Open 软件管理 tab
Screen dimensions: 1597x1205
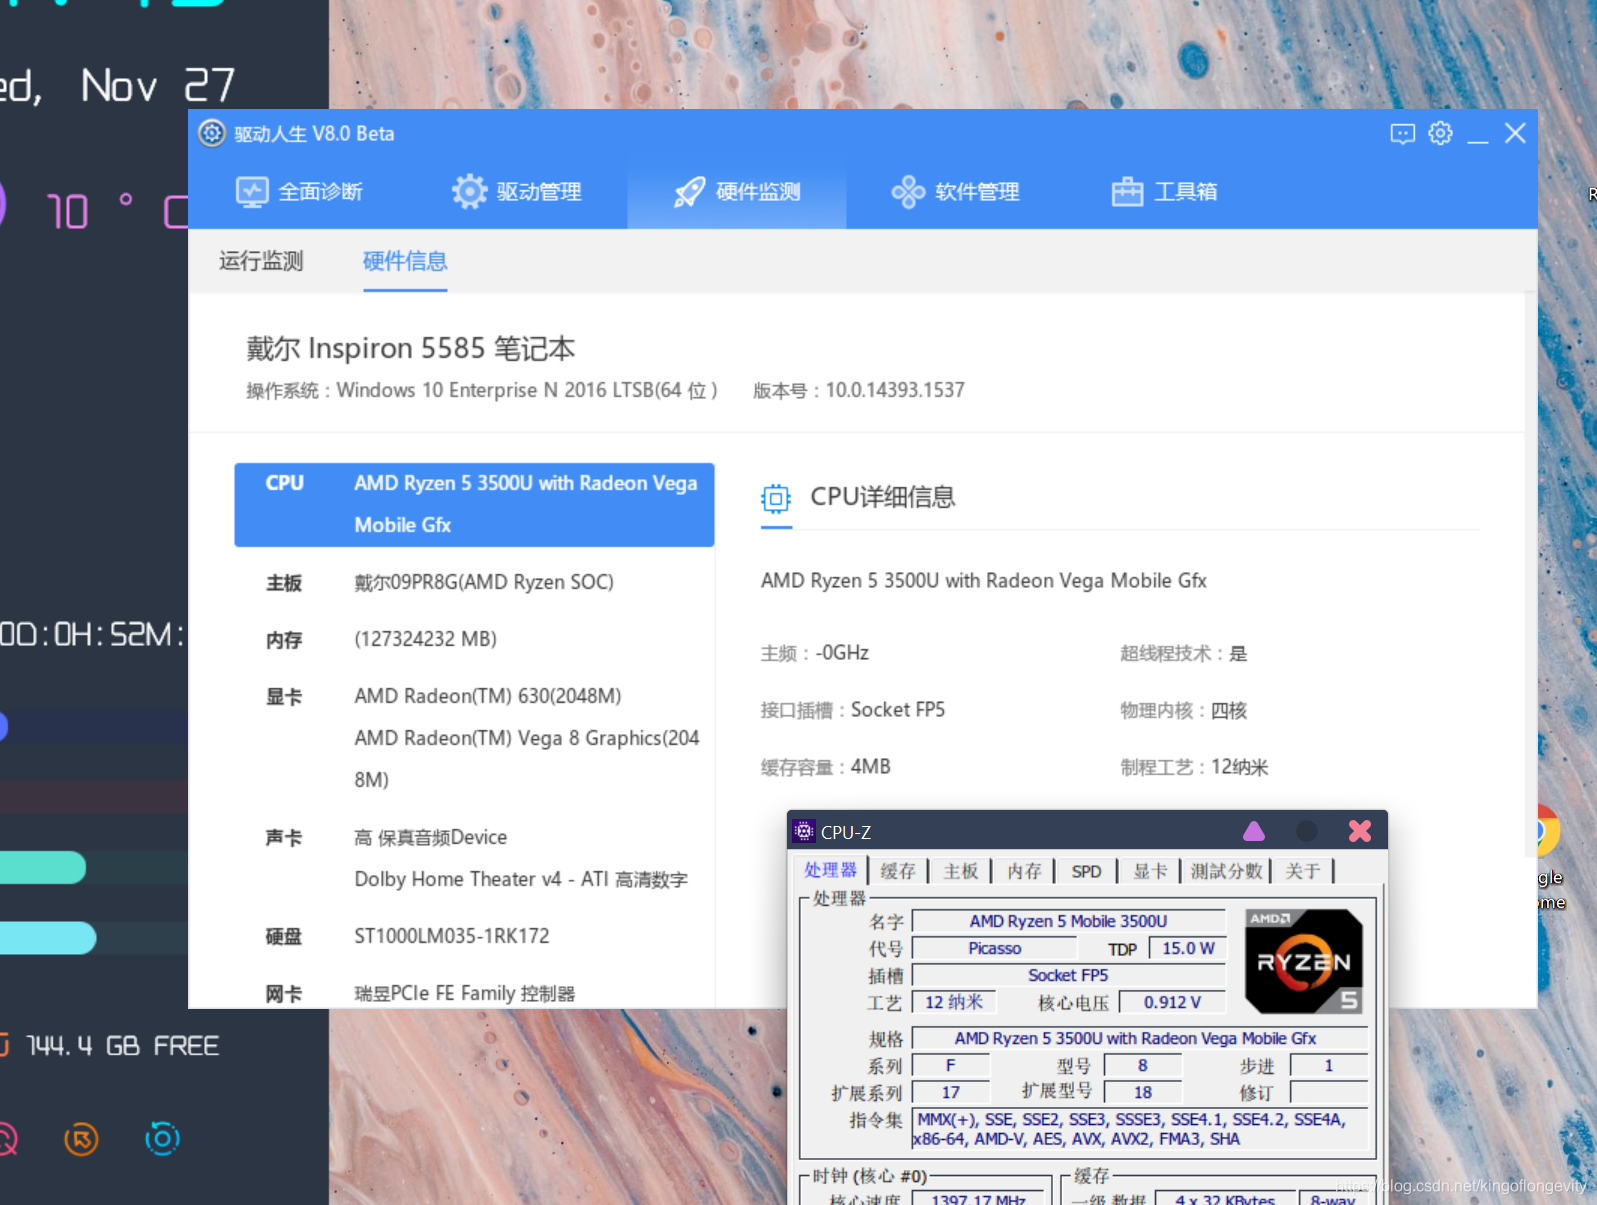pos(955,191)
